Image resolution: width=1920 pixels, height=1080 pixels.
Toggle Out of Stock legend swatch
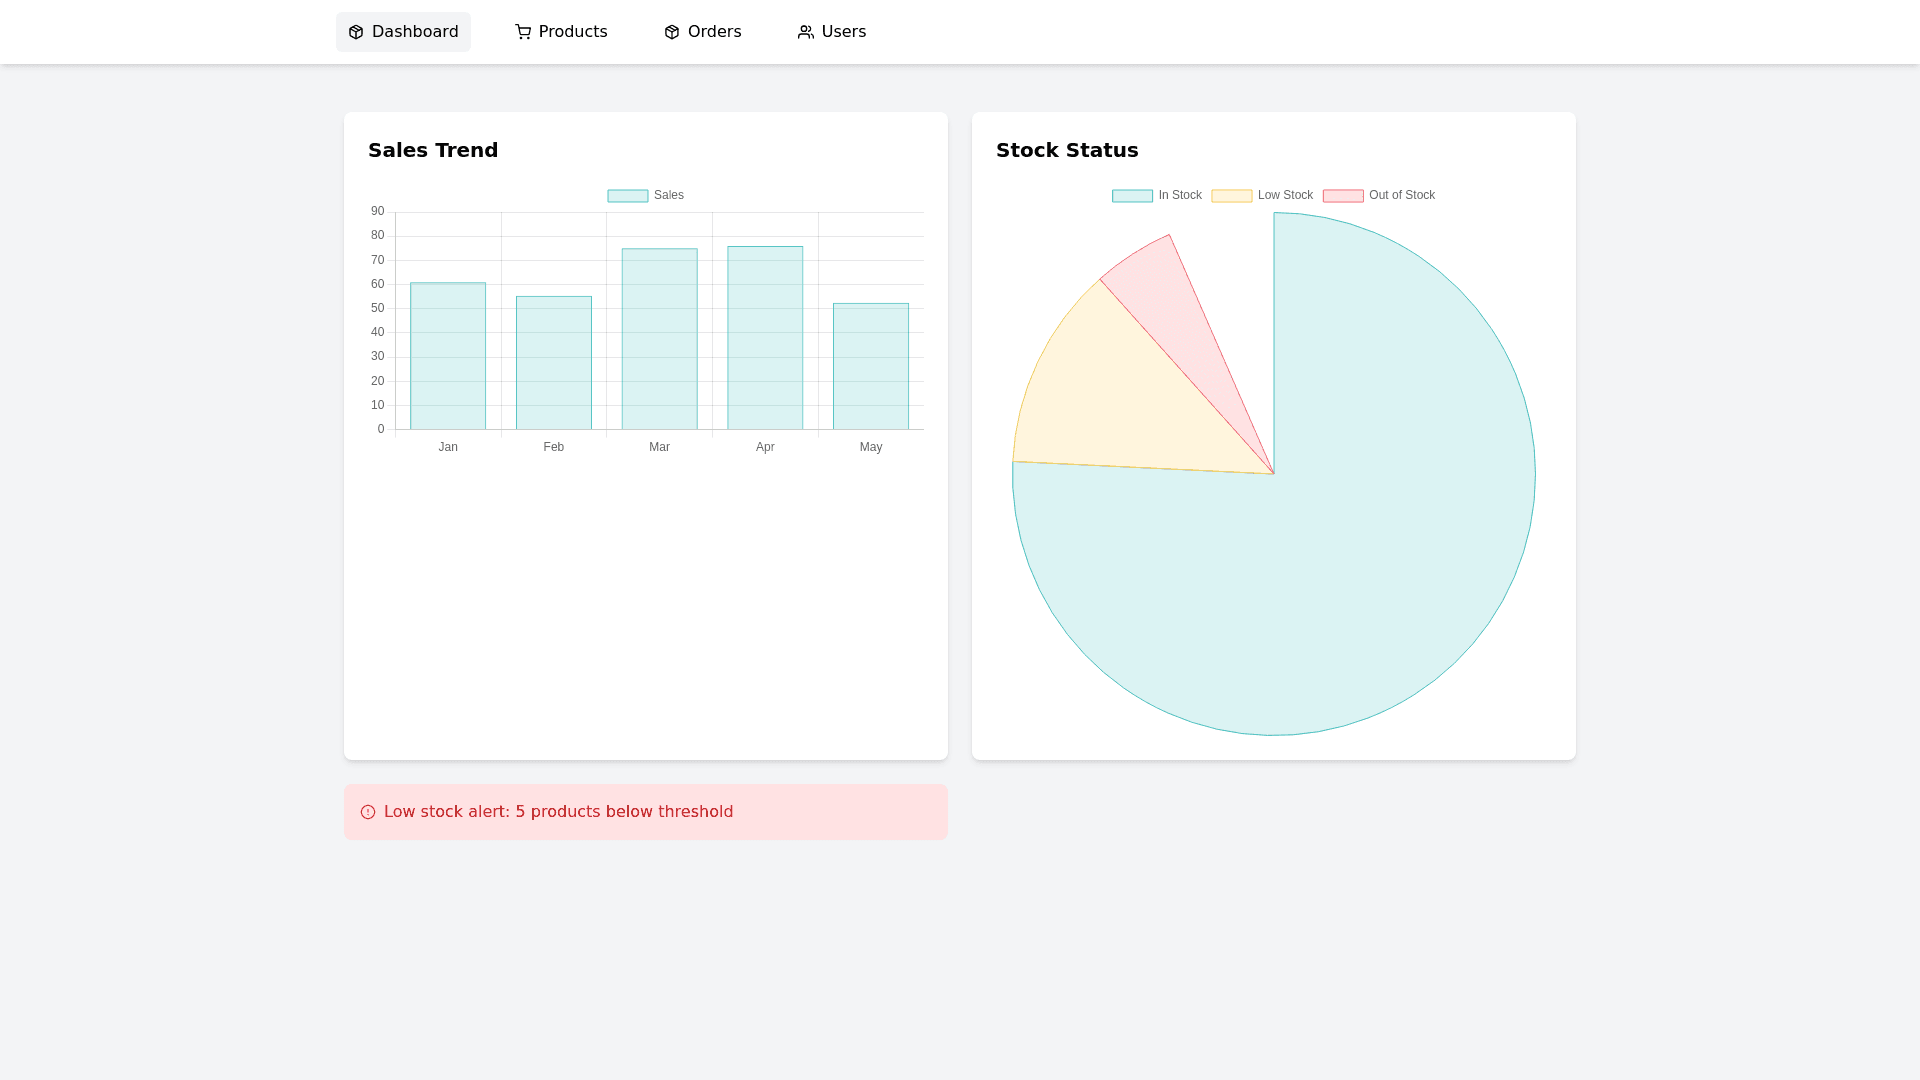pyautogui.click(x=1343, y=195)
